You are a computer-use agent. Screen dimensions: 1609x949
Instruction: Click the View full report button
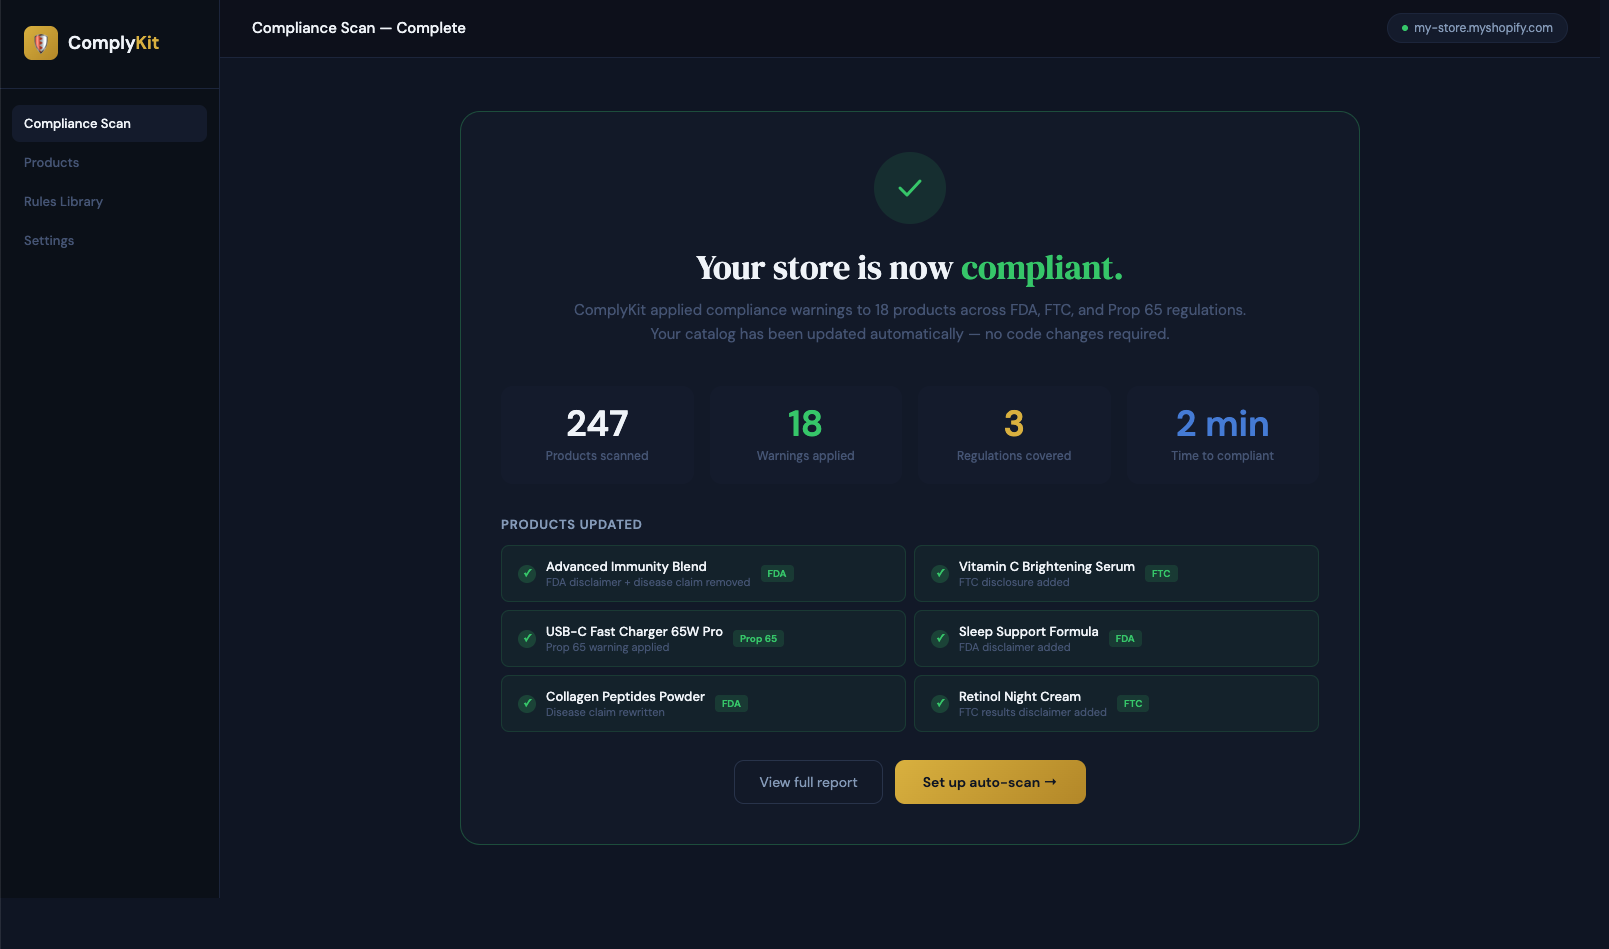tap(807, 781)
